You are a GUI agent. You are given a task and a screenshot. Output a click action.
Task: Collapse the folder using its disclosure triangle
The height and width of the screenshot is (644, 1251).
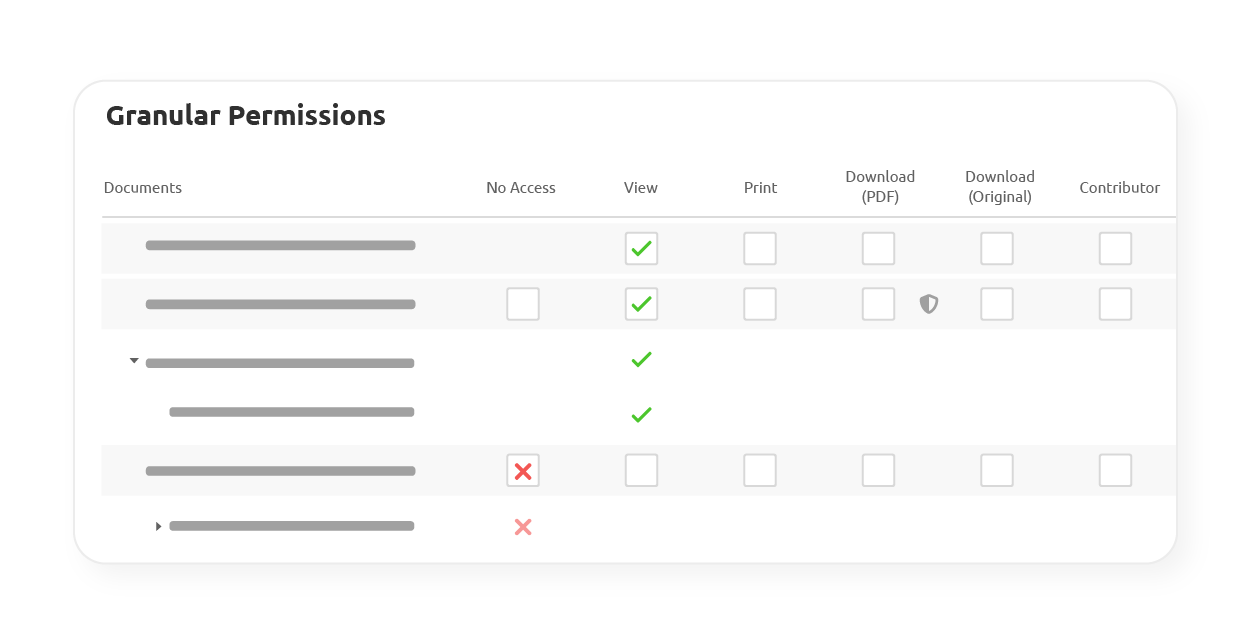coord(134,361)
